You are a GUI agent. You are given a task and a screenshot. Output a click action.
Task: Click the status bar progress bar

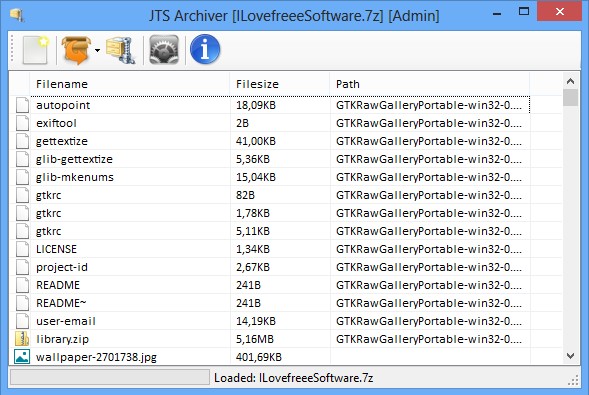[x=110, y=377]
